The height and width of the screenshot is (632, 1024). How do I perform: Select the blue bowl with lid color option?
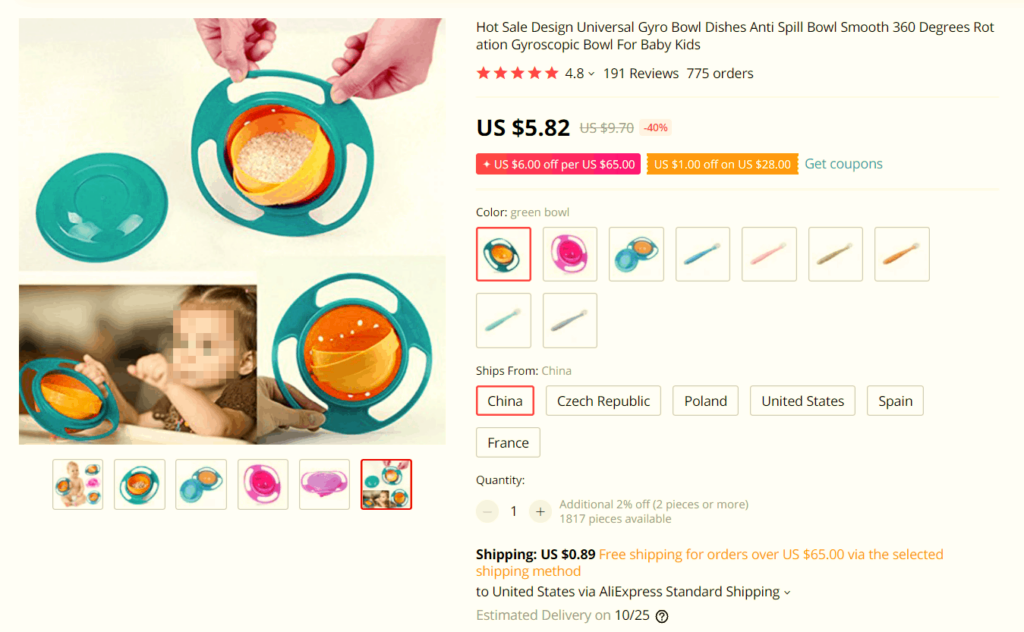[636, 254]
